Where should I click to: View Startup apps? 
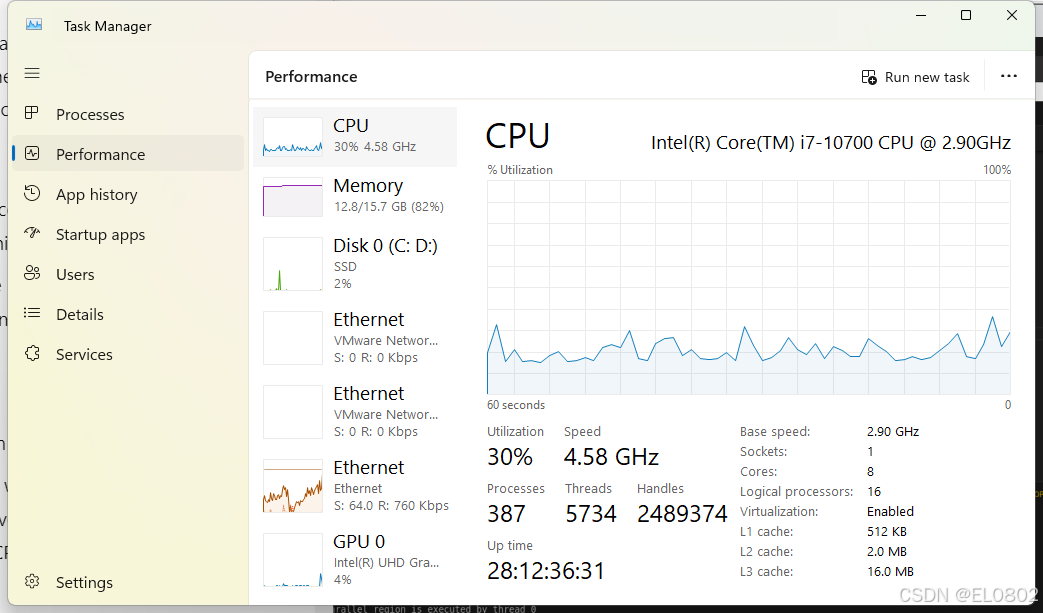pos(99,234)
